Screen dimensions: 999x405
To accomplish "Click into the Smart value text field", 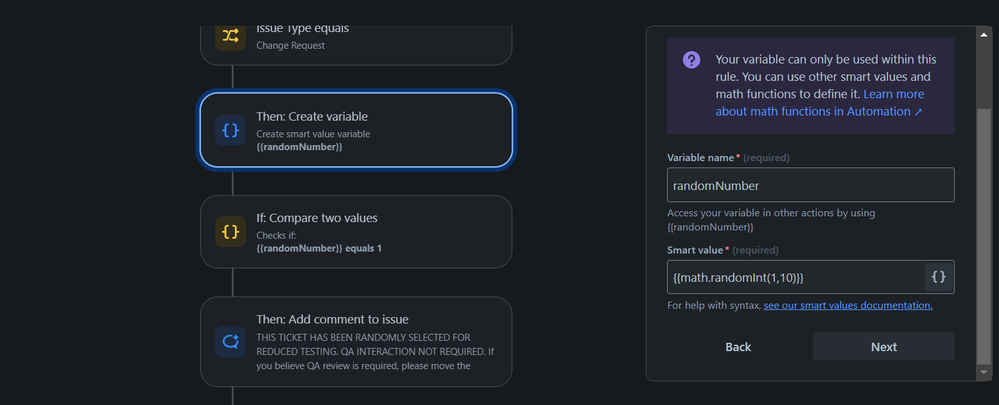I will click(x=795, y=277).
